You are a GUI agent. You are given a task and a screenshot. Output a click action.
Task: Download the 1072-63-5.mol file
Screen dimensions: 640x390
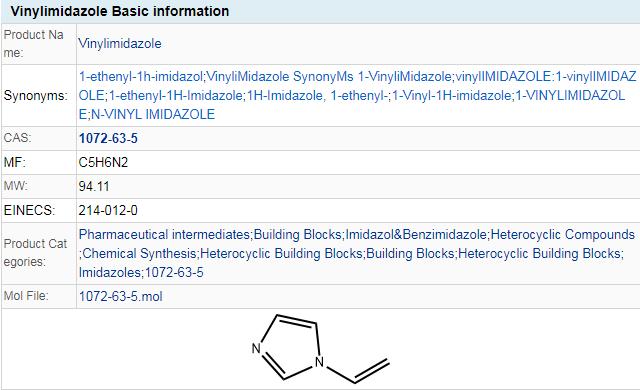(120, 296)
